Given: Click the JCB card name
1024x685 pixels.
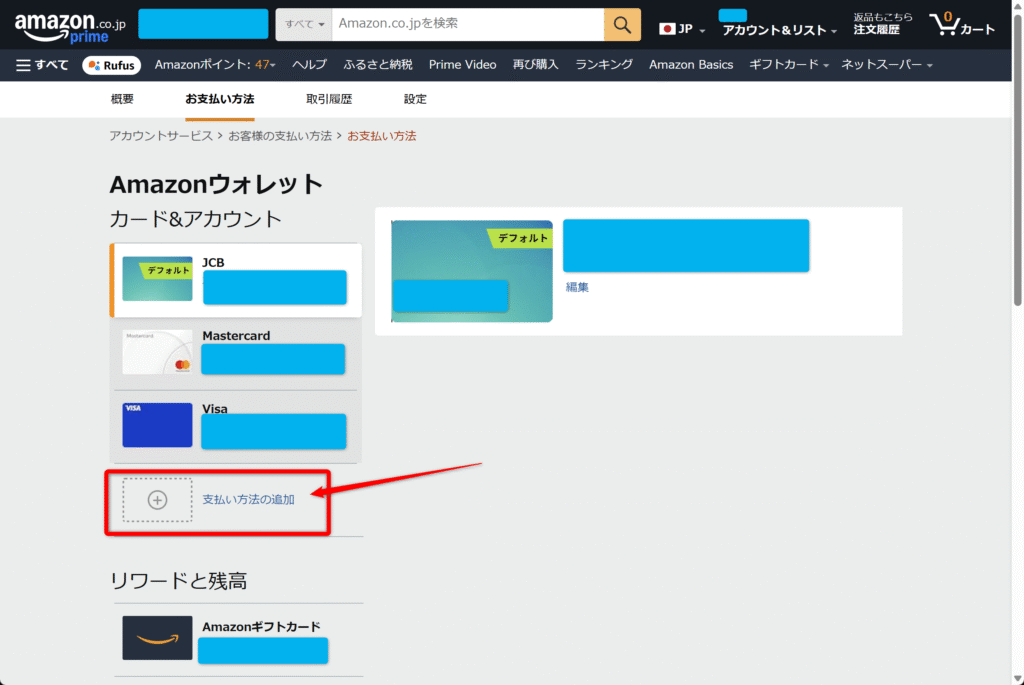Looking at the screenshot, I should [x=213, y=263].
